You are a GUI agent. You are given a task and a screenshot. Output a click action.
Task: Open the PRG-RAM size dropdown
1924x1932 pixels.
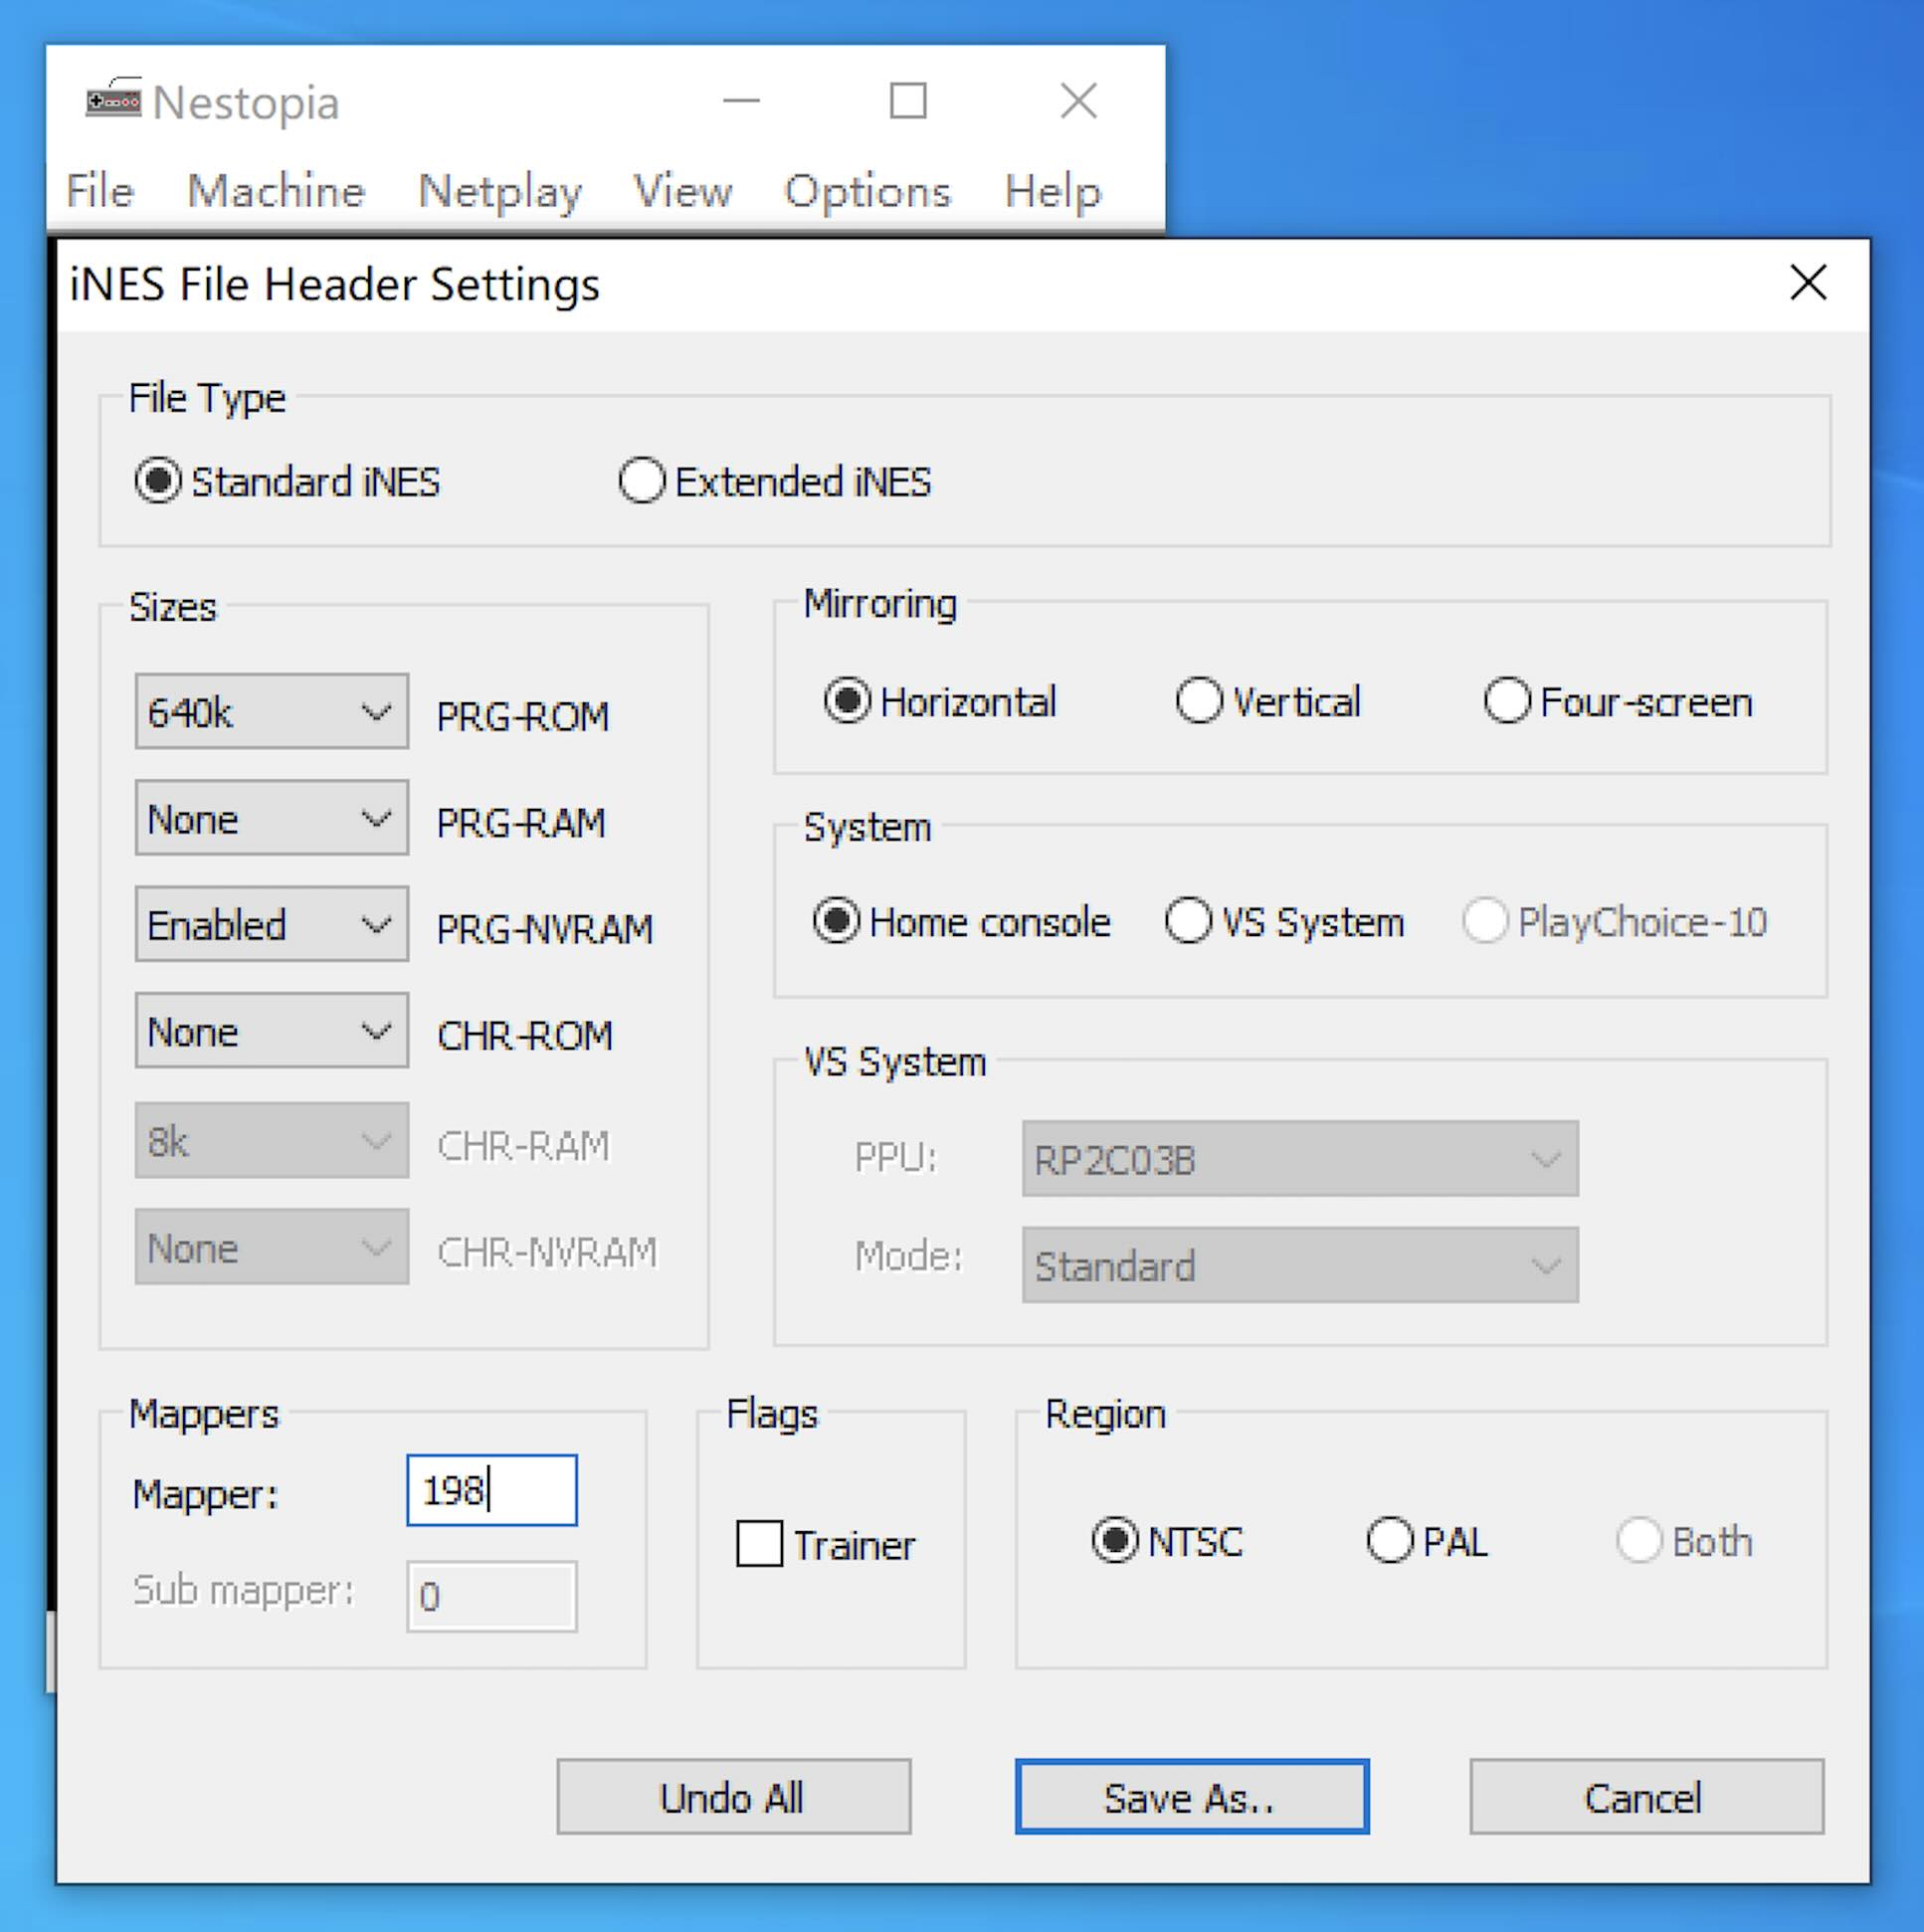coord(272,818)
